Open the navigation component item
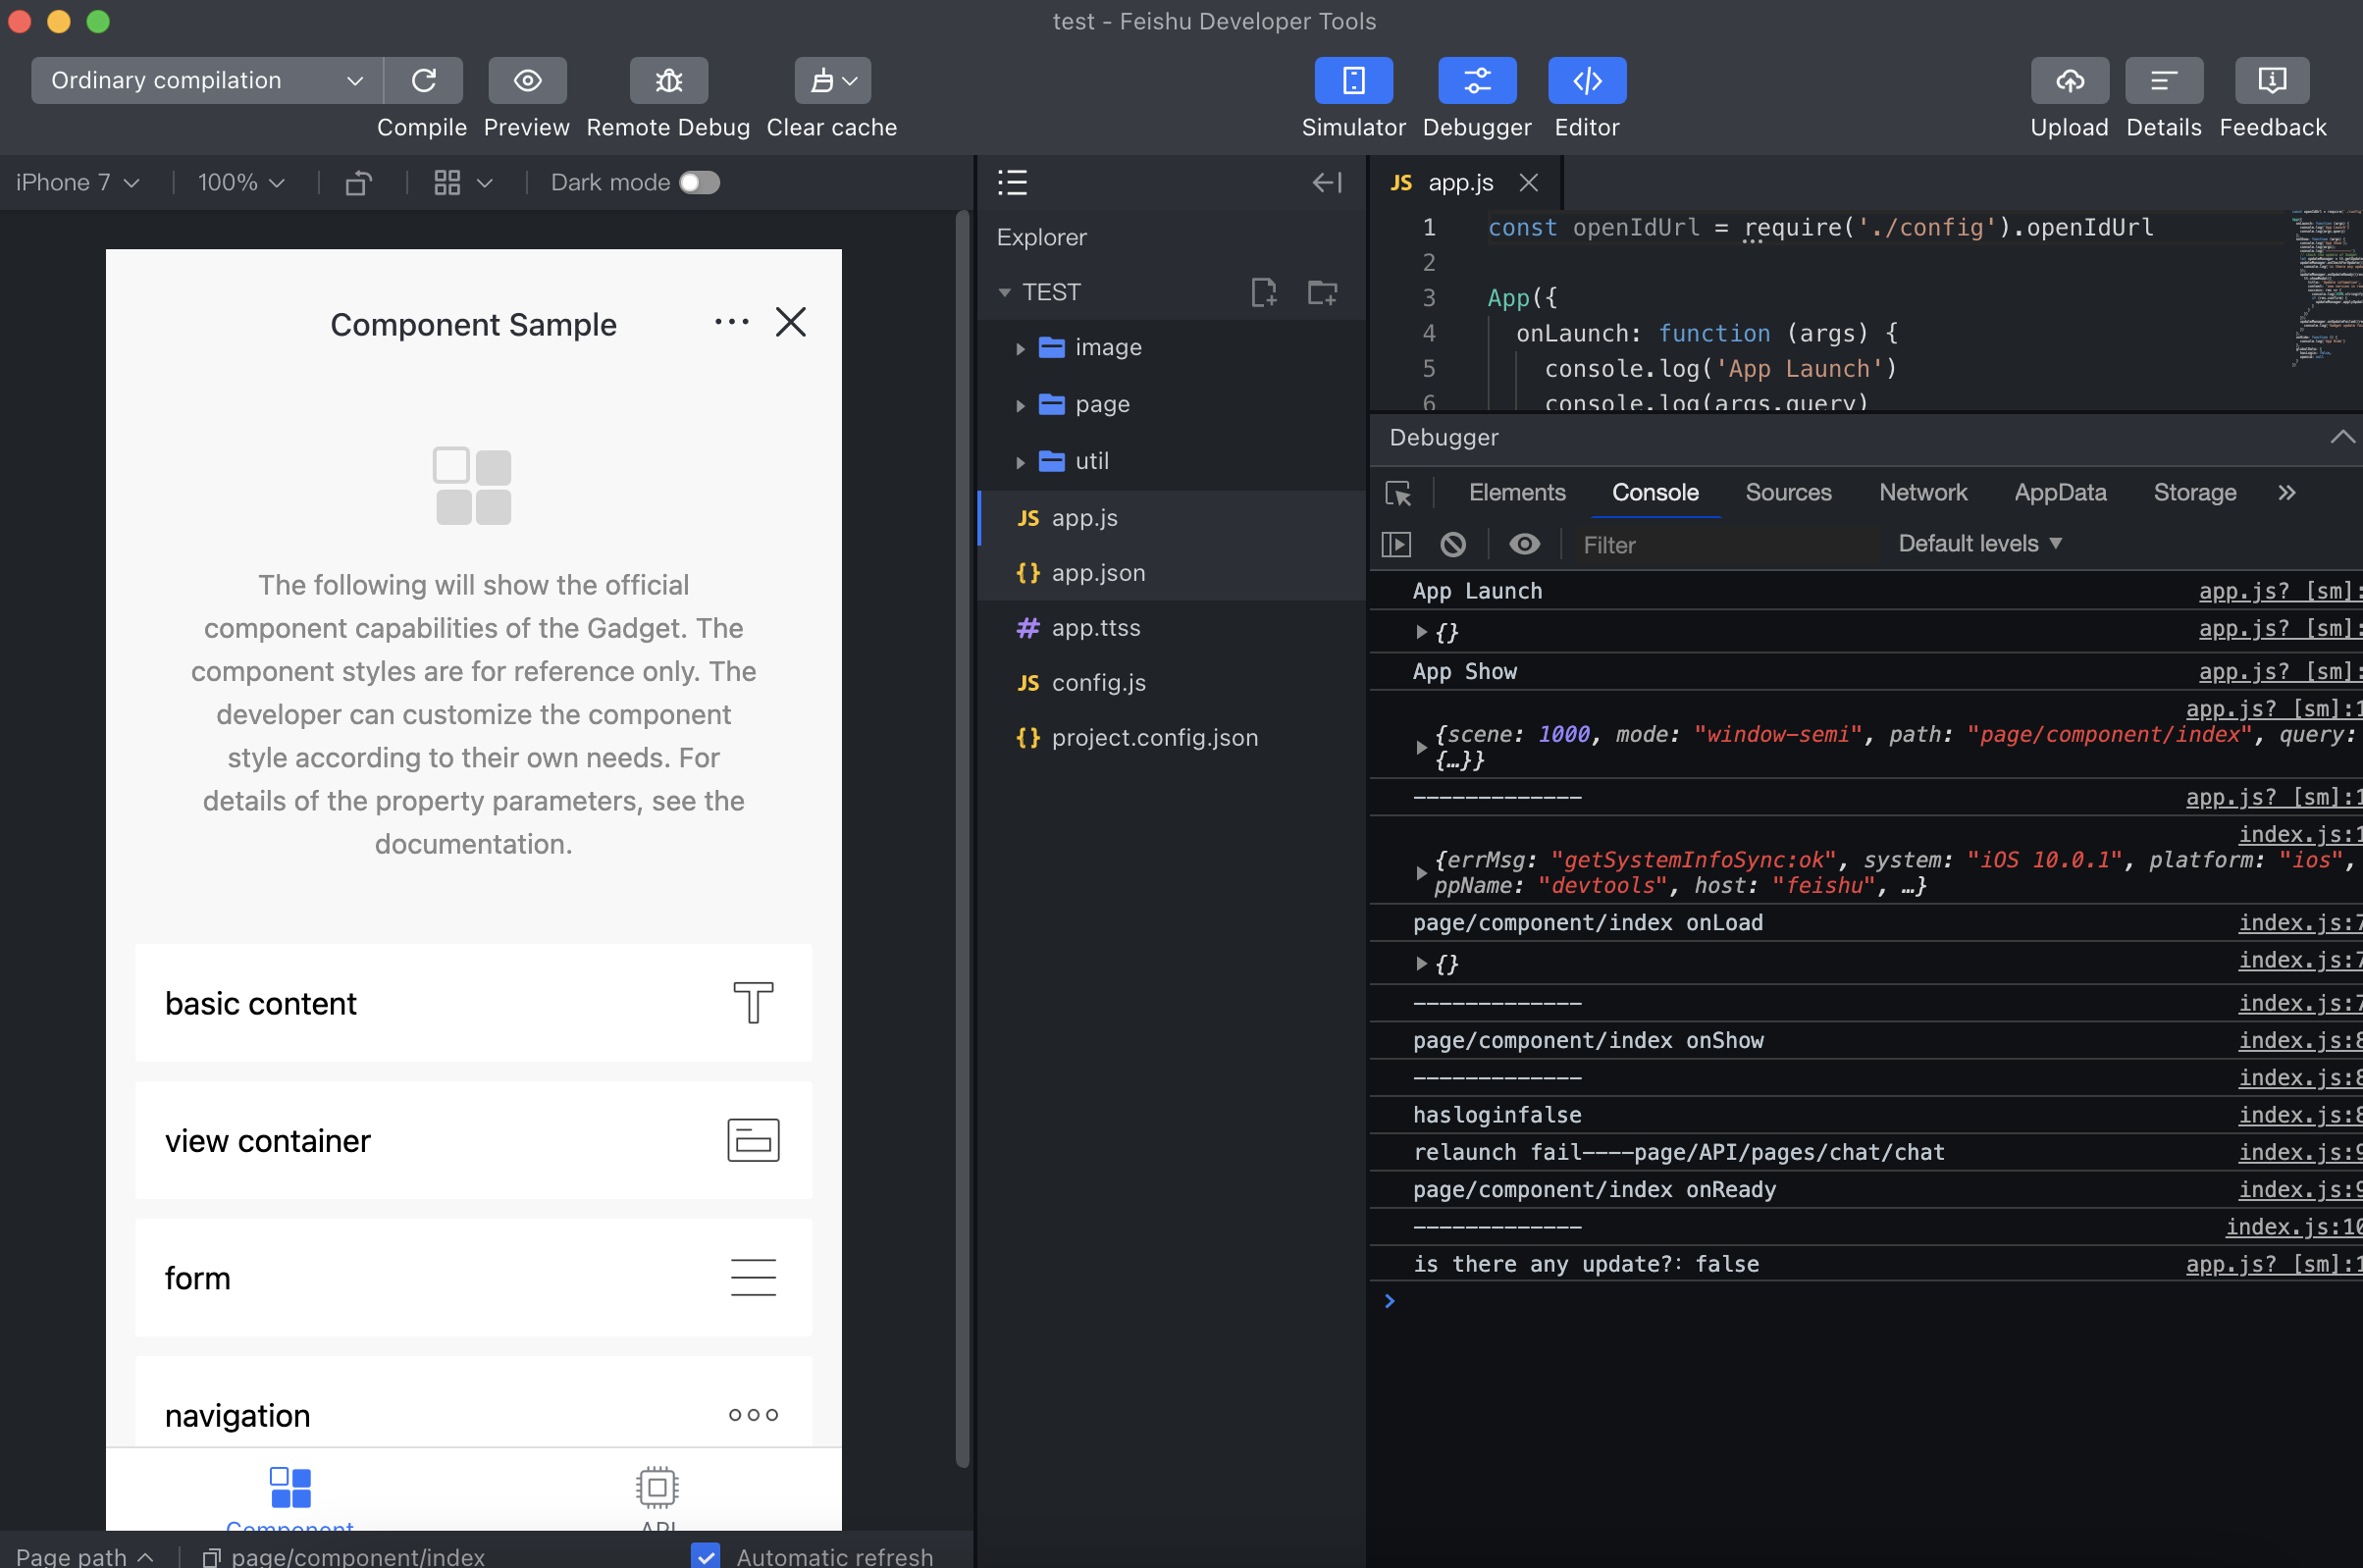The height and width of the screenshot is (1568, 2363). pos(474,1402)
